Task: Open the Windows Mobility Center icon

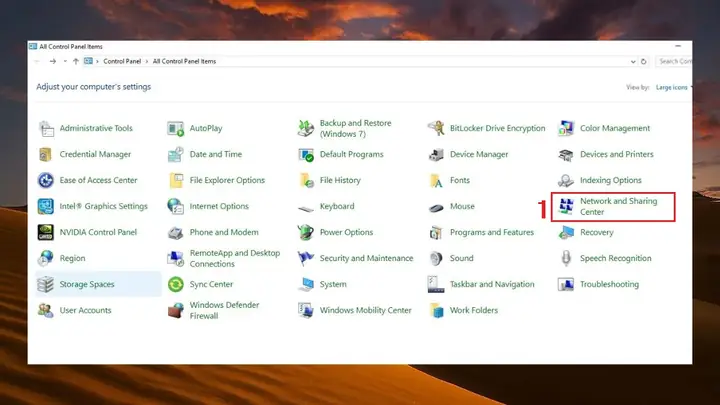Action: pyautogui.click(x=306, y=310)
